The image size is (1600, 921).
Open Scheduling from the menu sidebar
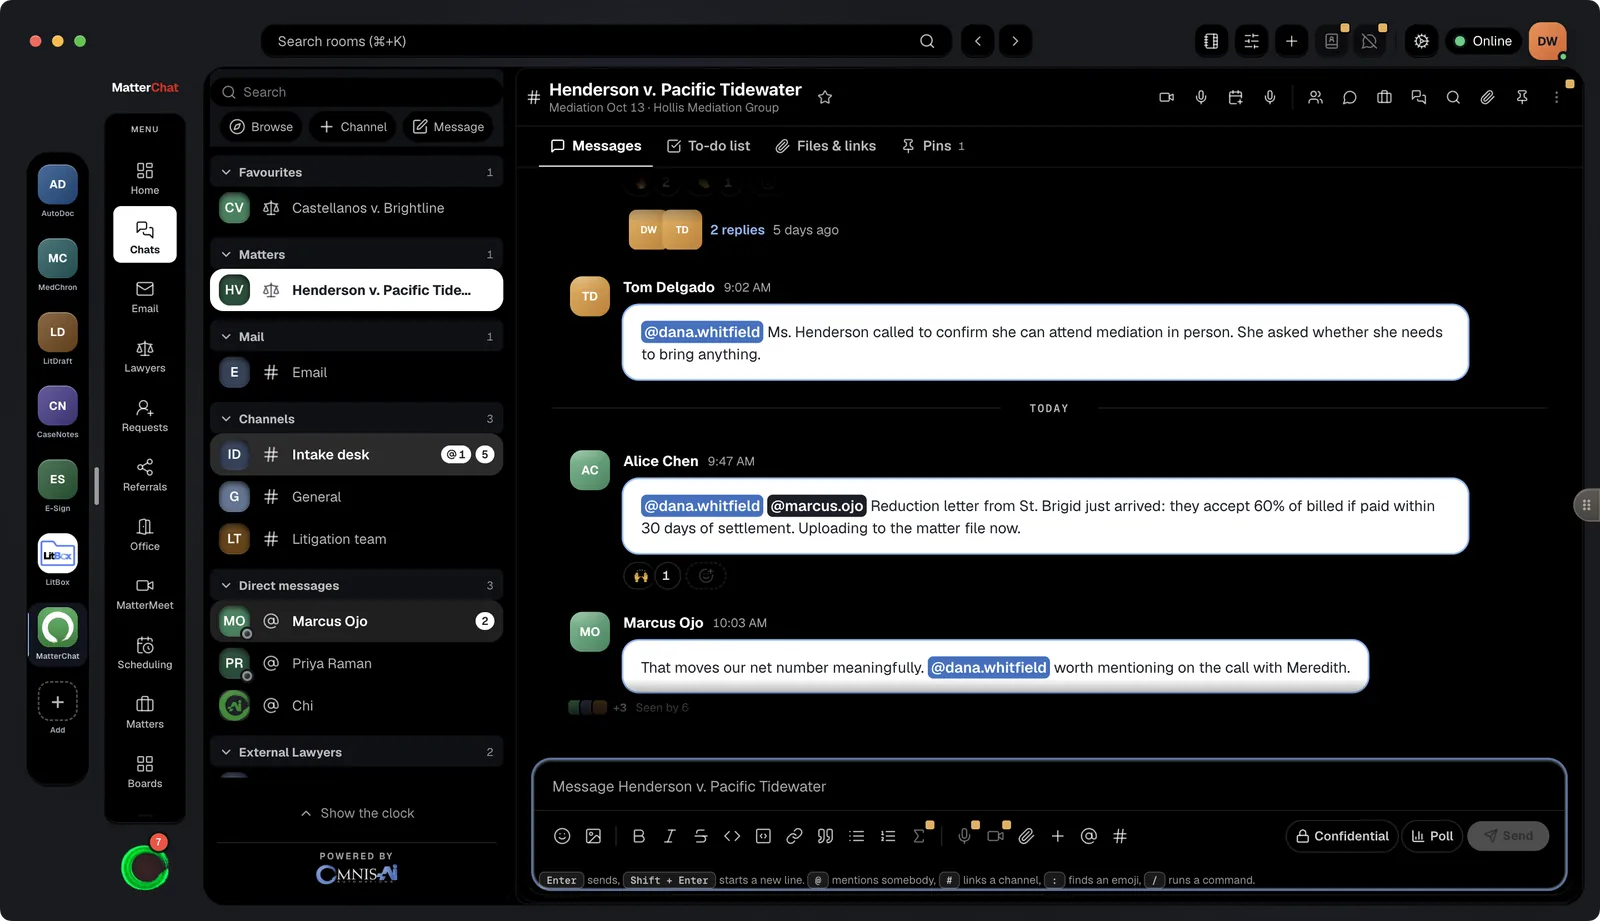[145, 652]
